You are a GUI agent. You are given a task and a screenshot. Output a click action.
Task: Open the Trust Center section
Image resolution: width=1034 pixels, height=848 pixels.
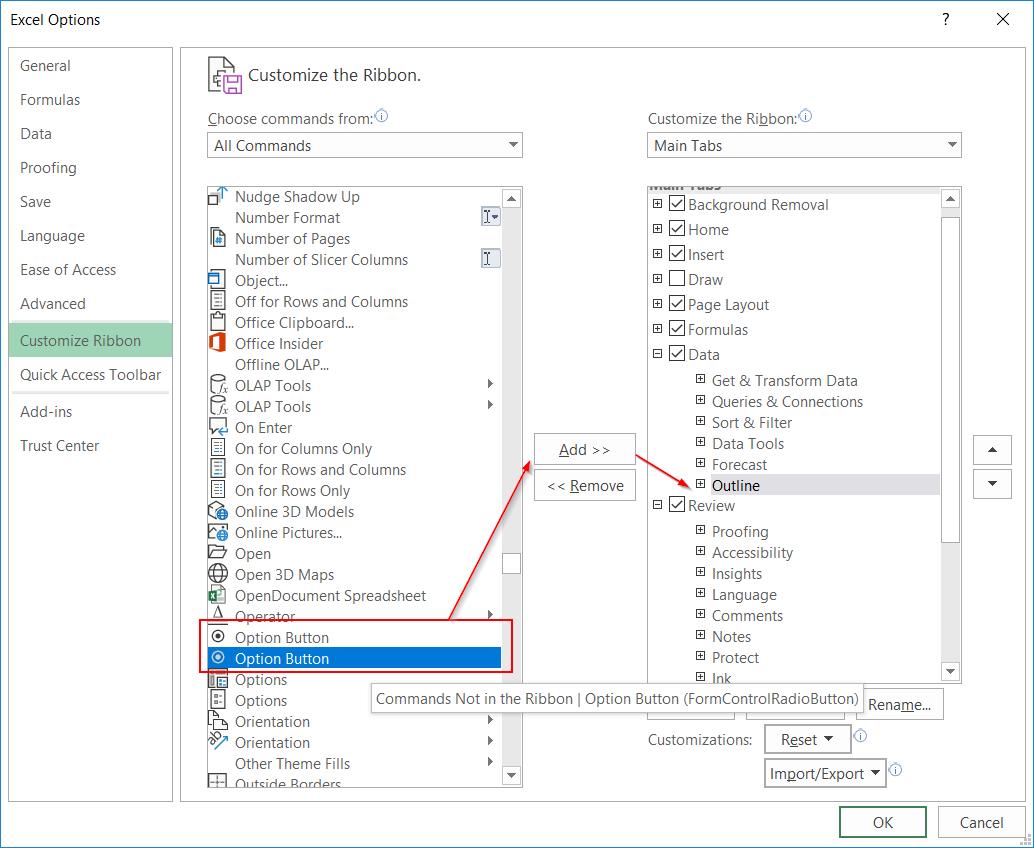point(59,446)
